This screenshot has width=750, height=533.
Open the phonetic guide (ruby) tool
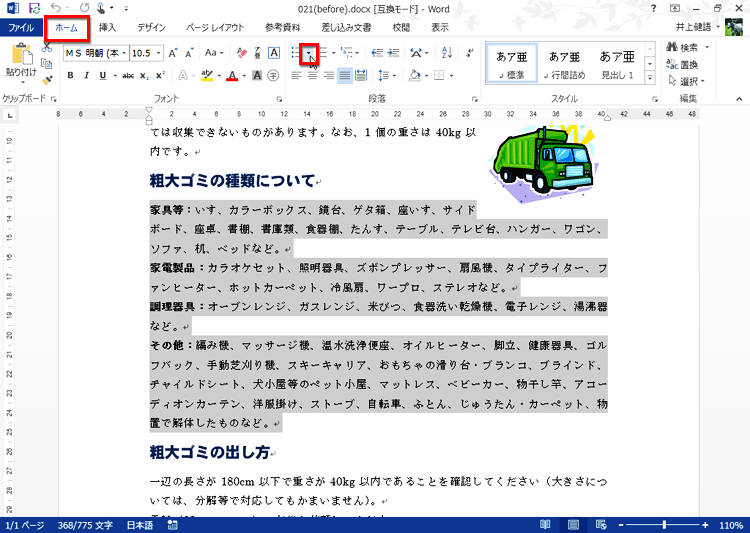click(x=258, y=53)
